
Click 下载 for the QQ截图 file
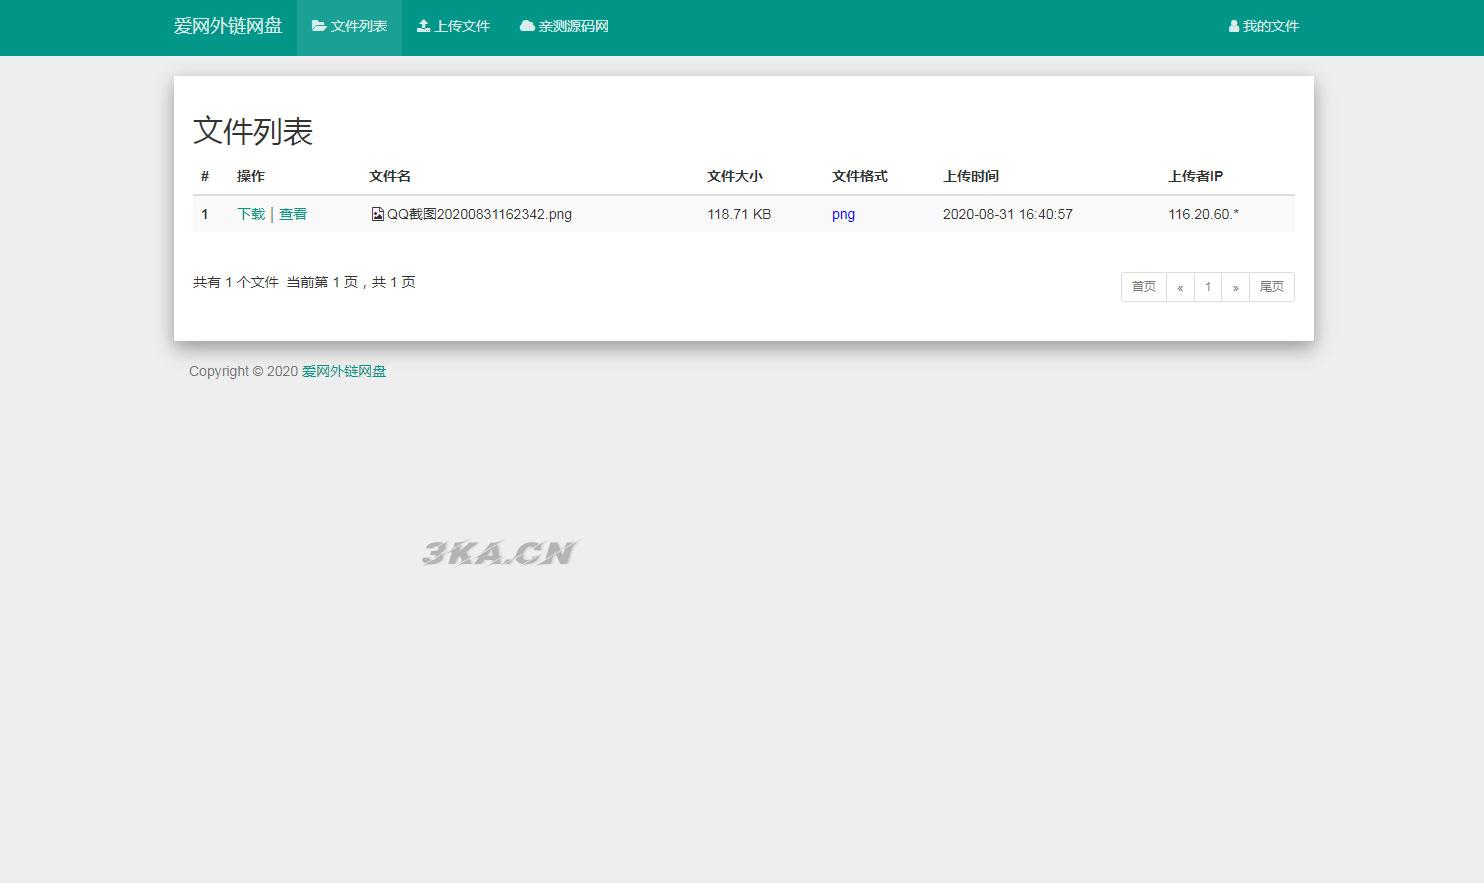251,214
